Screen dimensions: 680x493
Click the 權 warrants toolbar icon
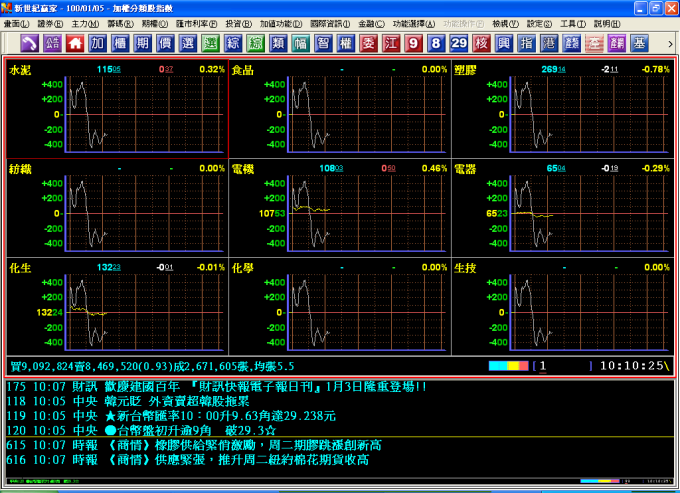(346, 43)
